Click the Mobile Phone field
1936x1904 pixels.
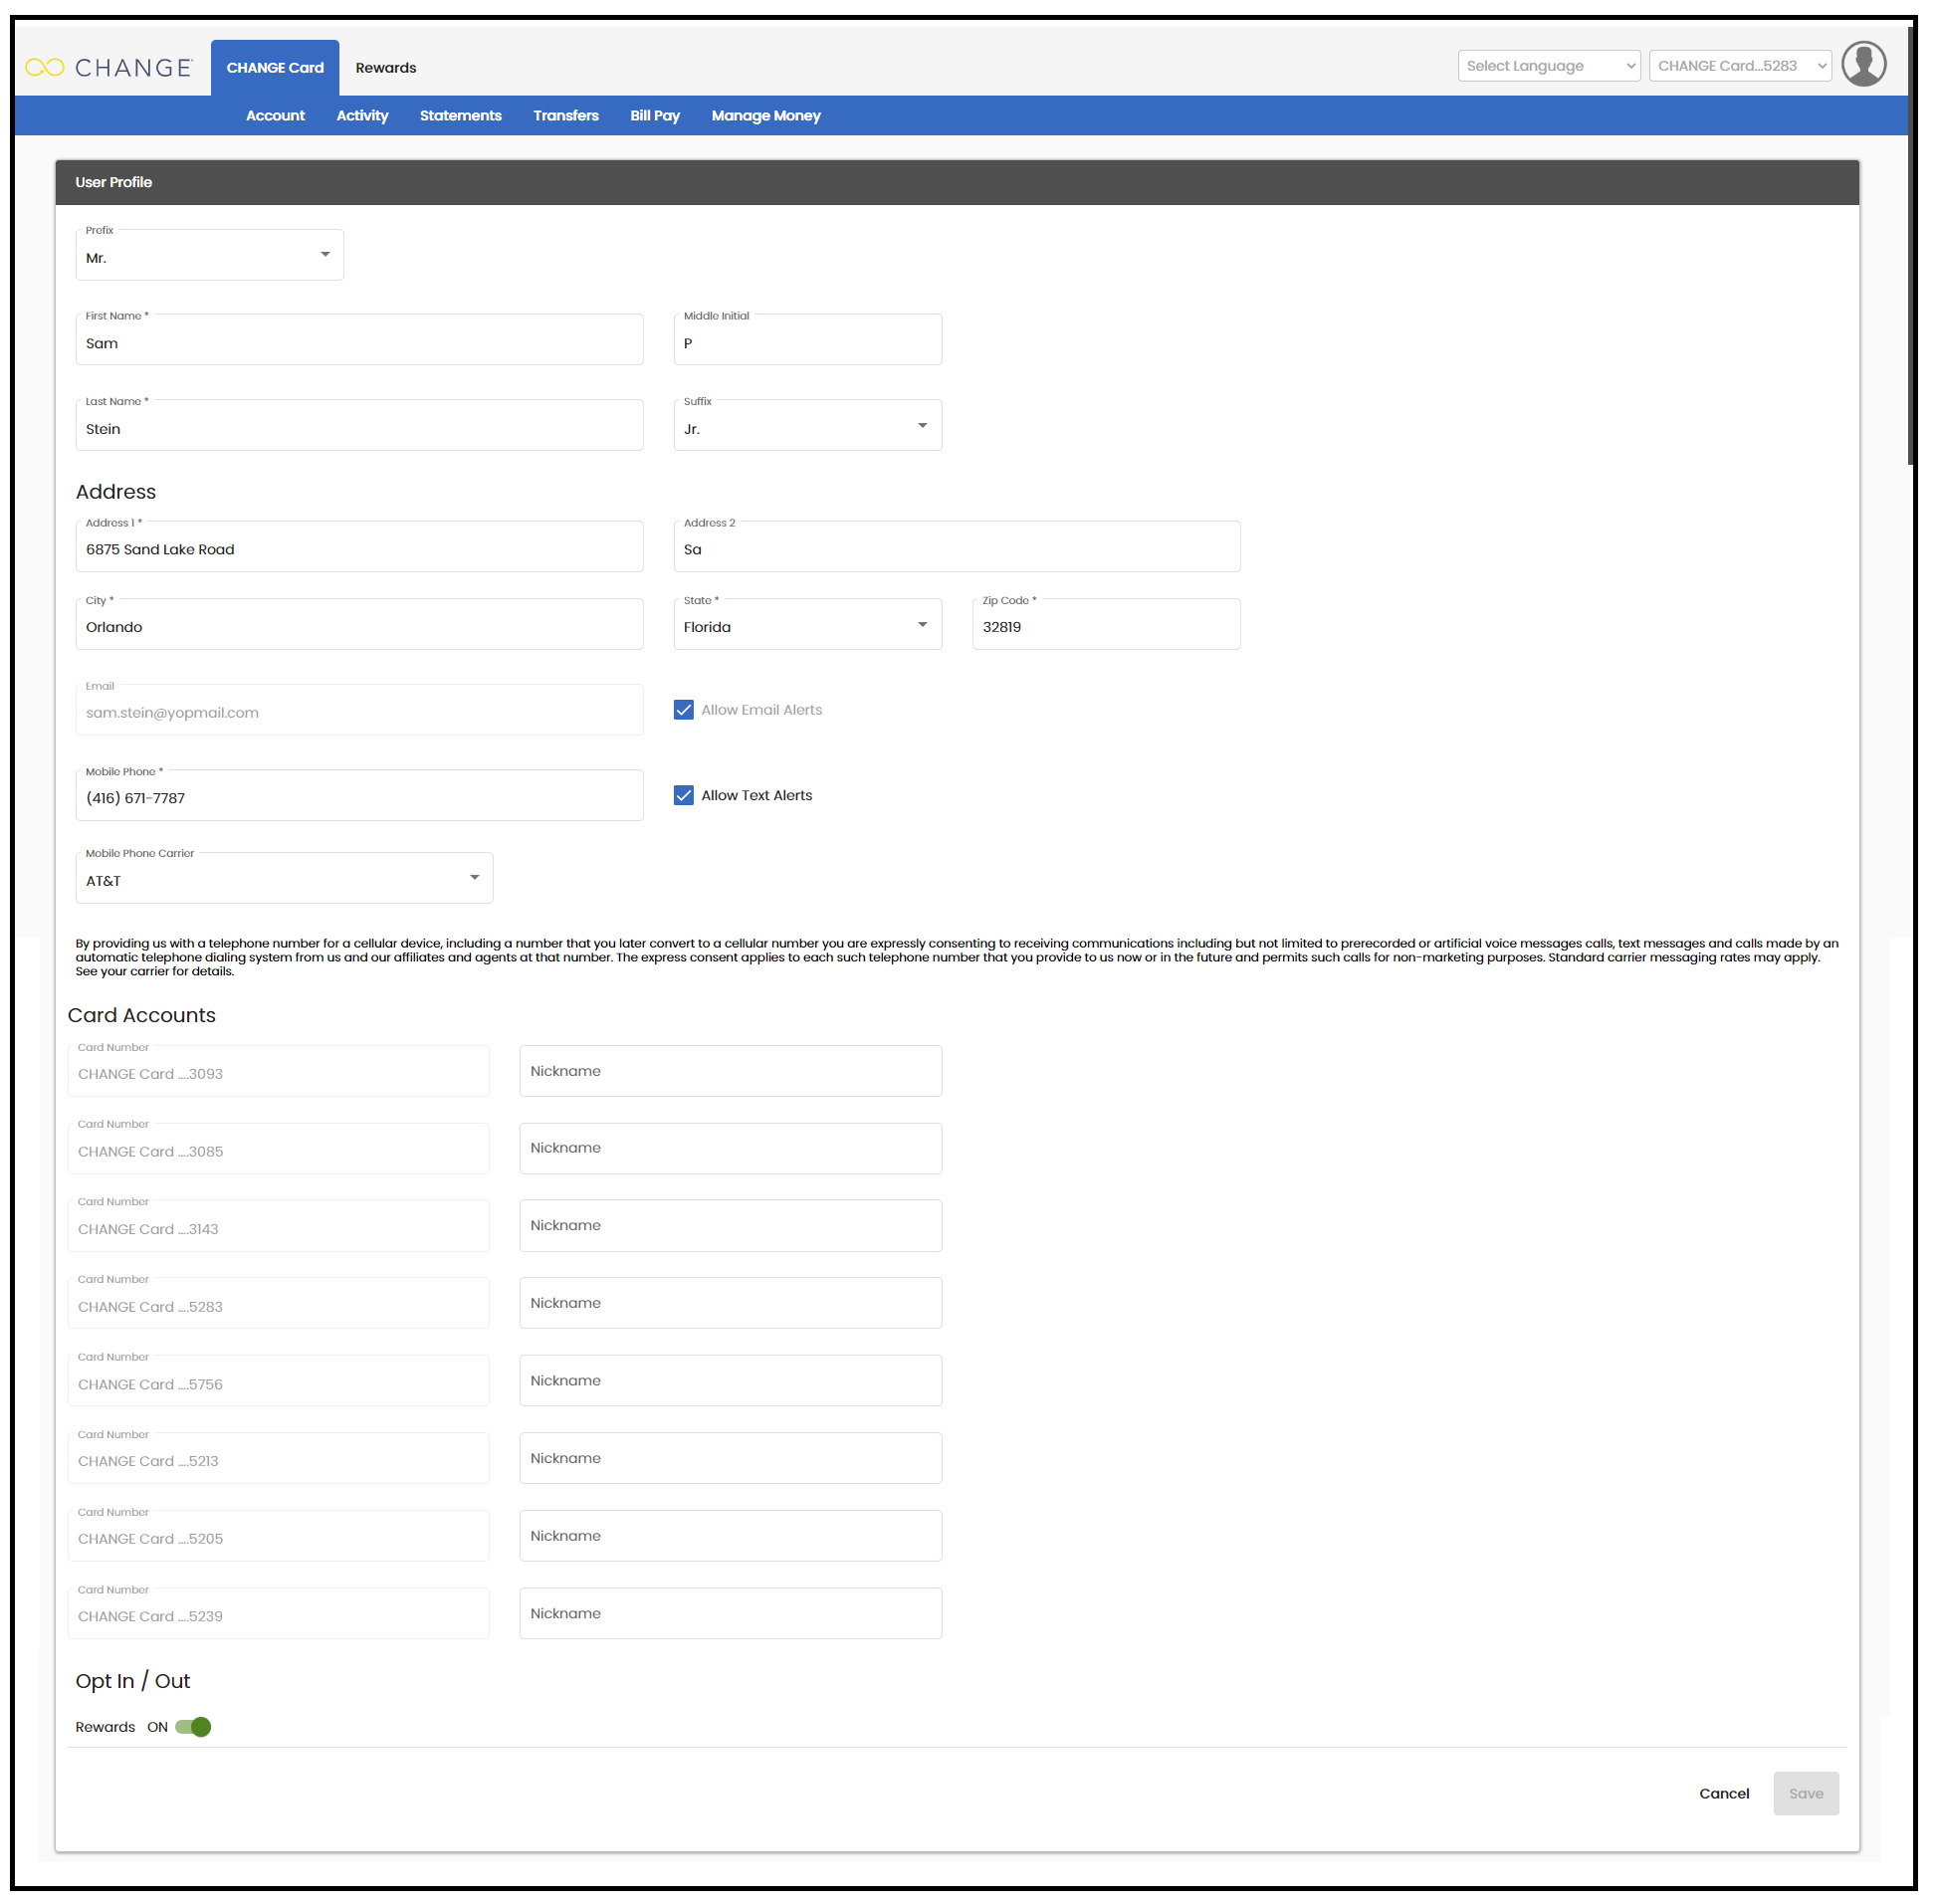point(359,796)
